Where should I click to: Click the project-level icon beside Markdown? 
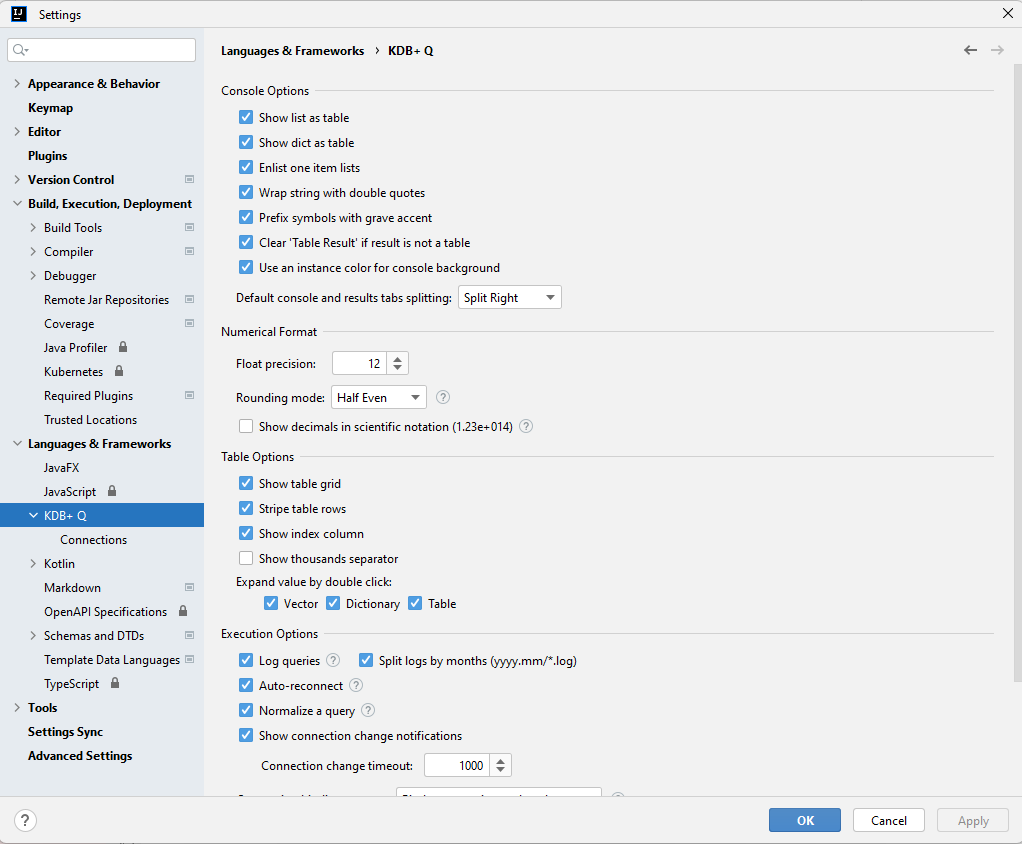(190, 587)
